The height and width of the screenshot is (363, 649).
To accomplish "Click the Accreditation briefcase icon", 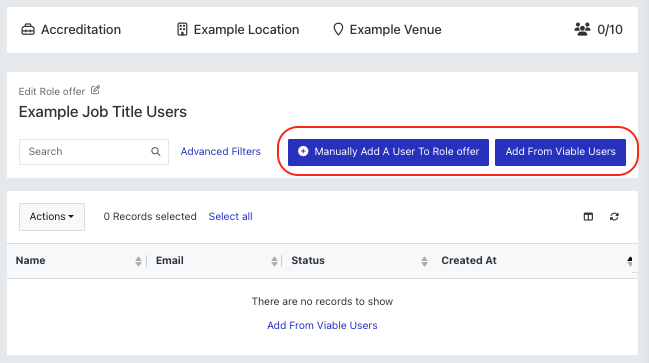I will pyautogui.click(x=28, y=29).
